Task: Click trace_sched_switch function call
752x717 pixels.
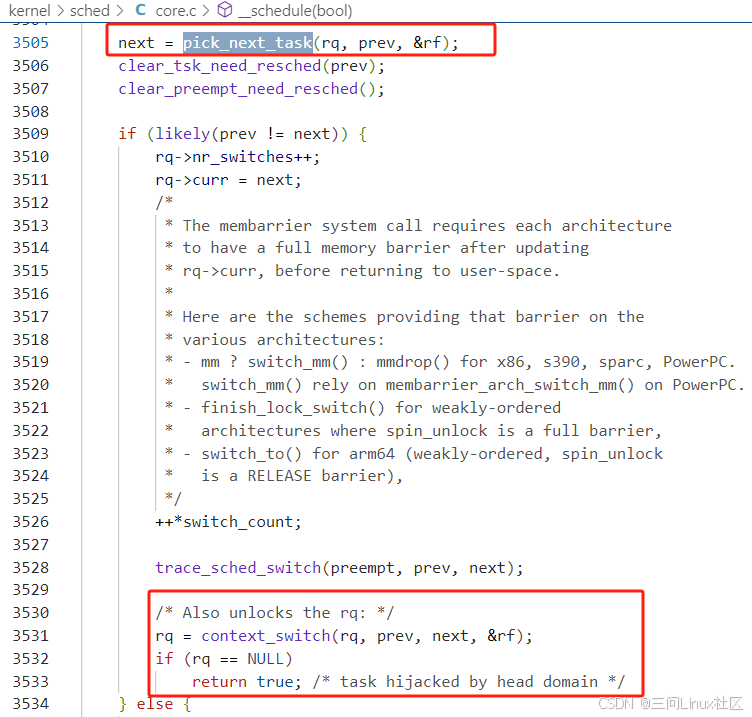Action: 238,568
